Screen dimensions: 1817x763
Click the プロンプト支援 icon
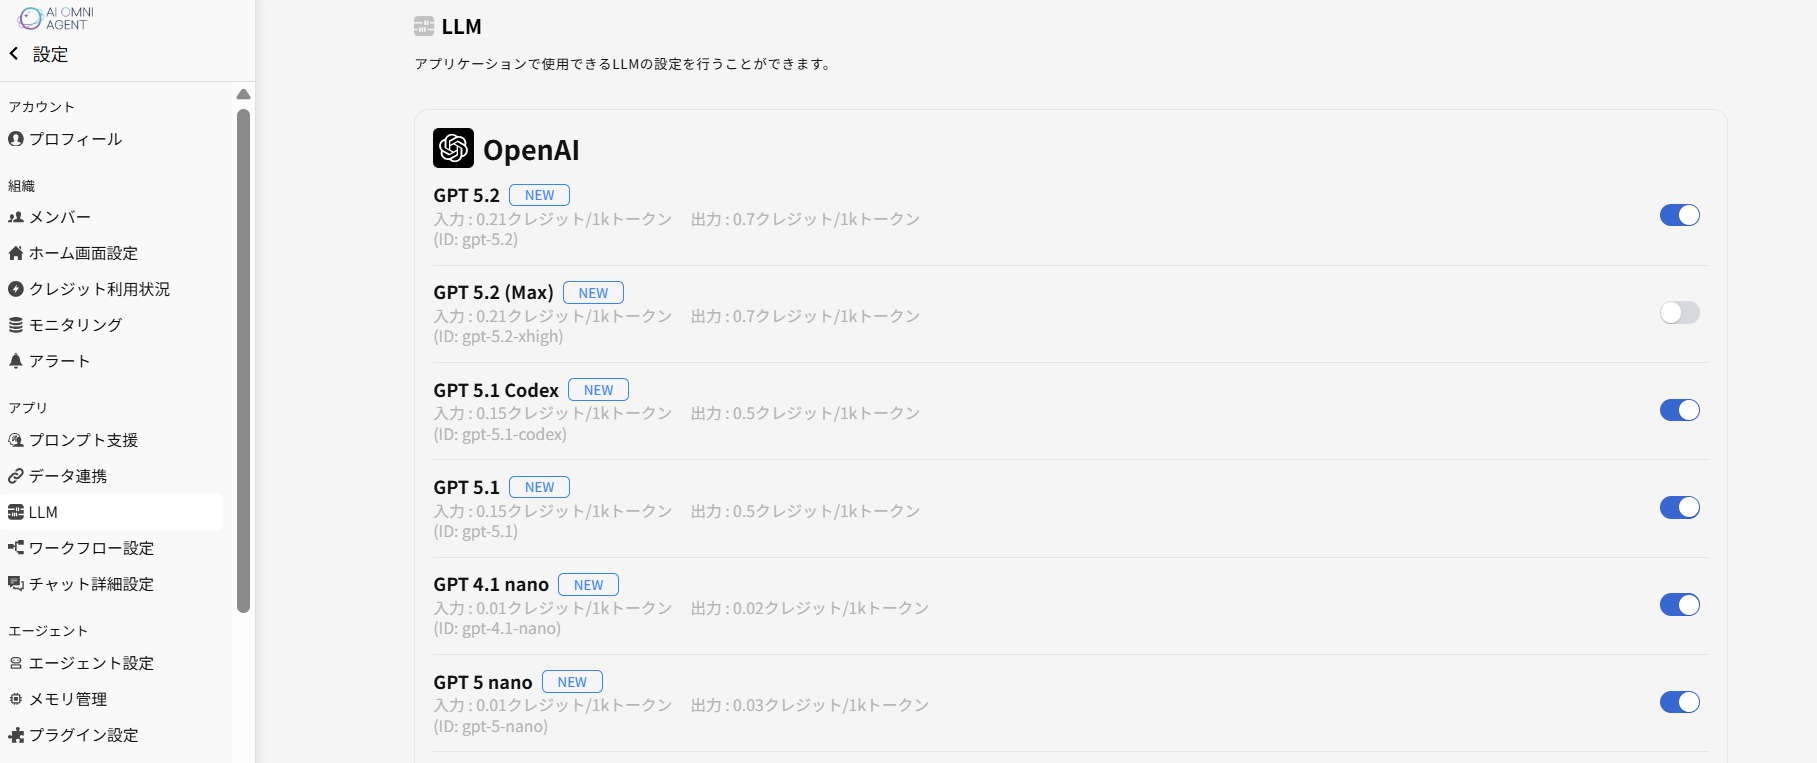(x=16, y=440)
